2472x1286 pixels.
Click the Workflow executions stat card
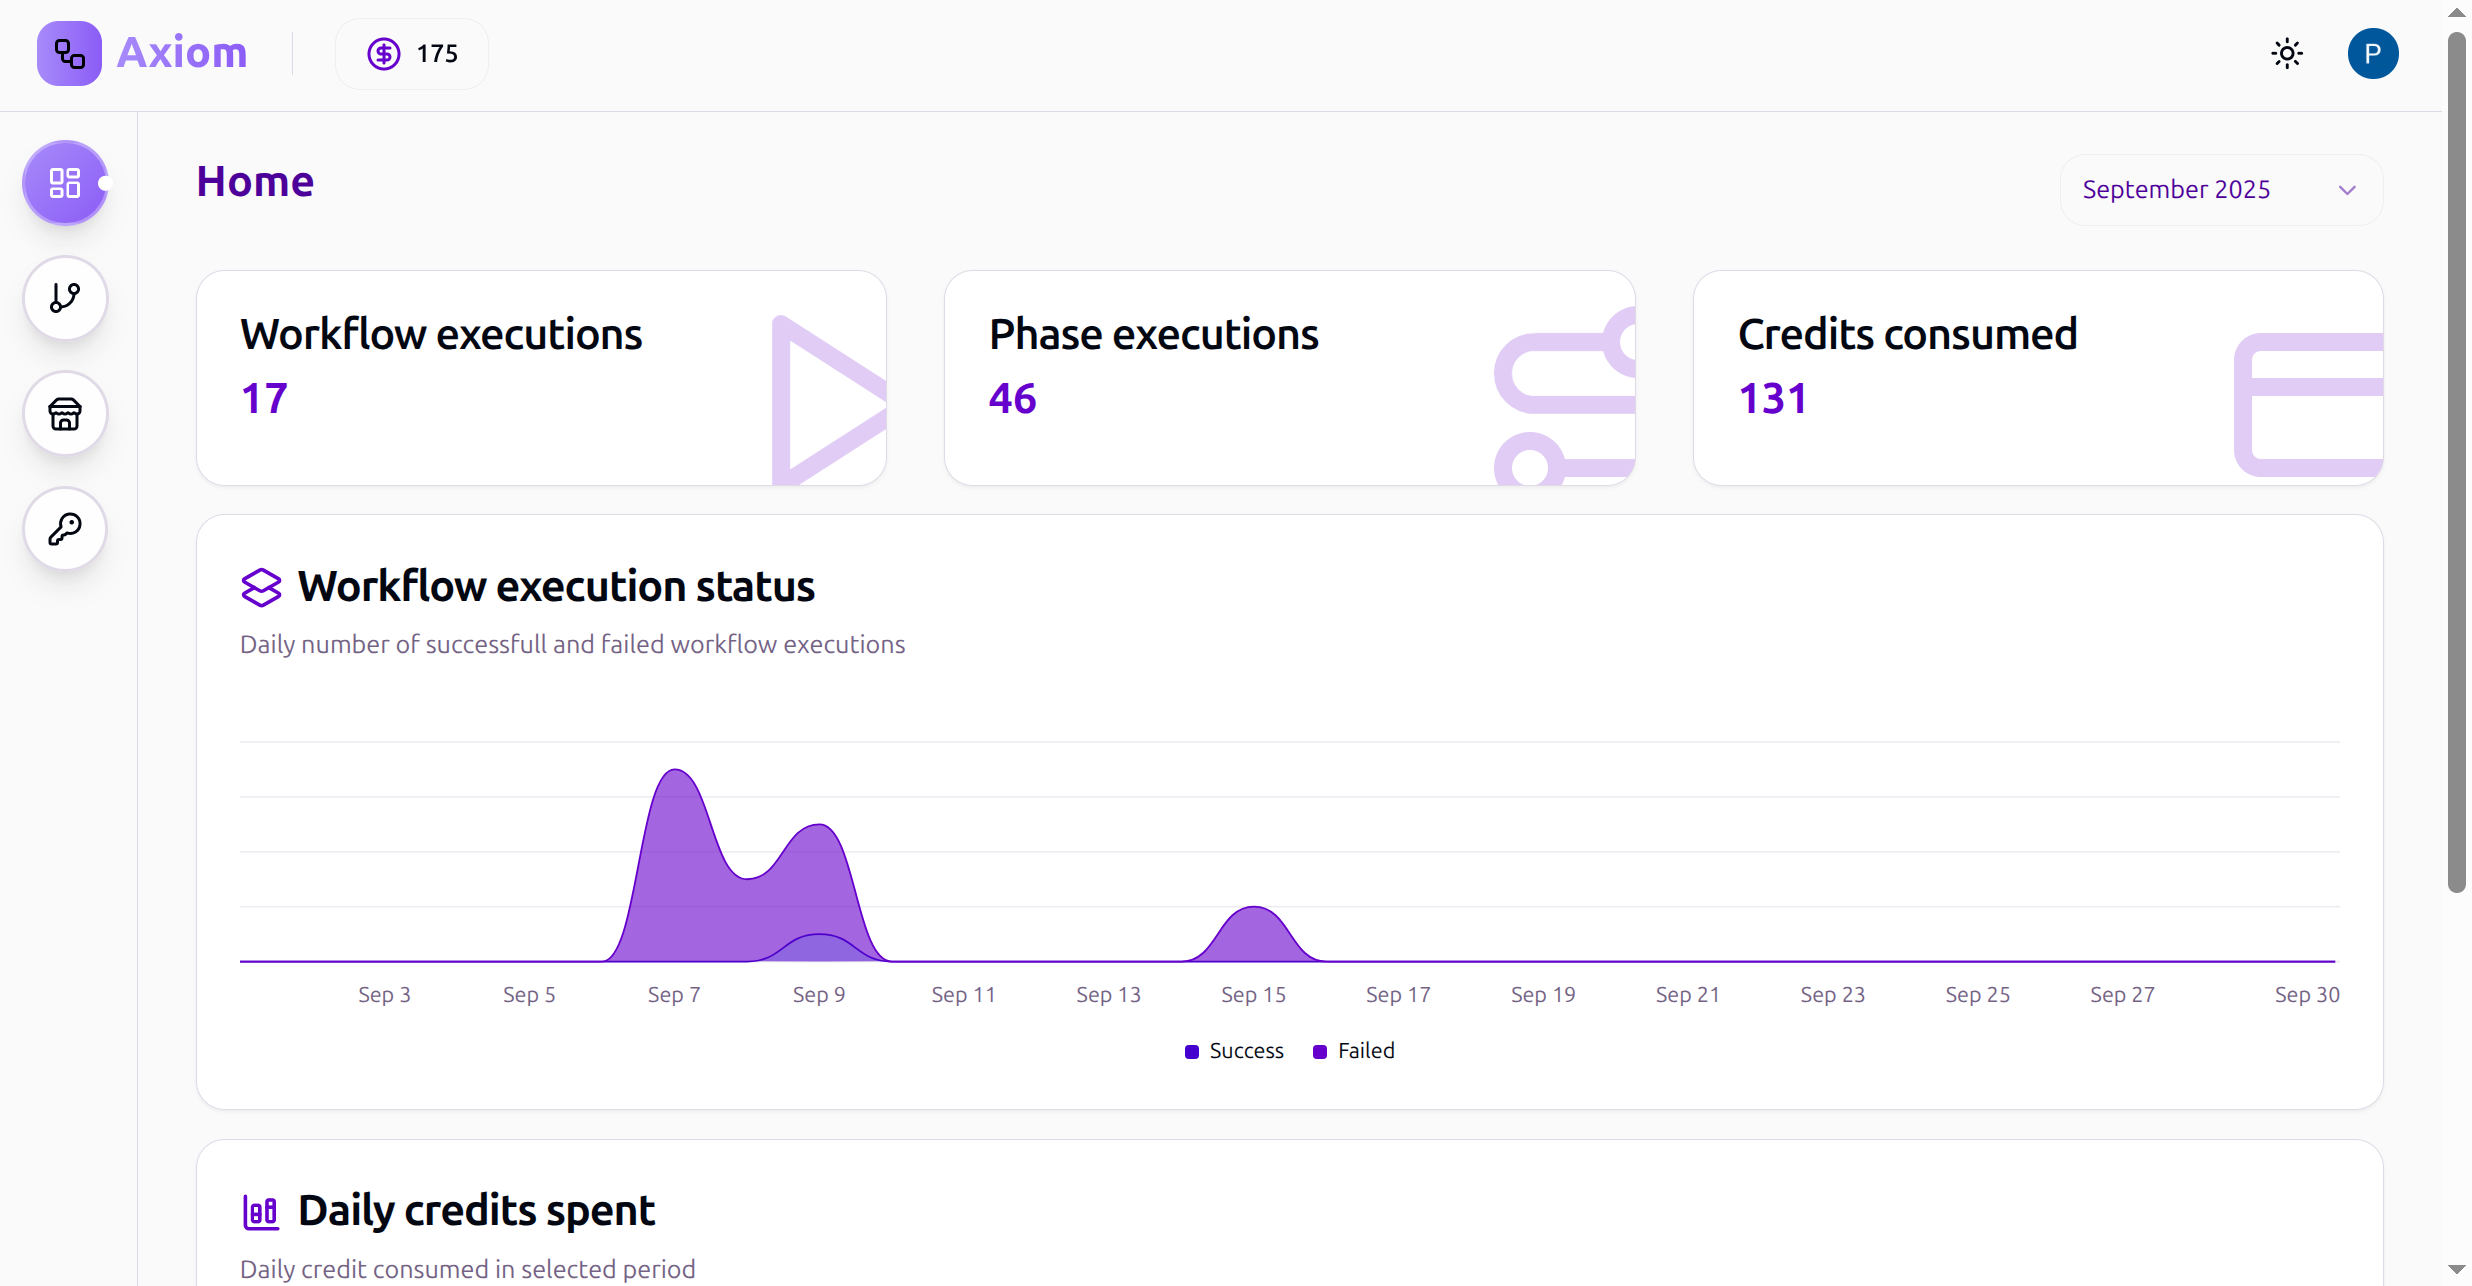541,378
